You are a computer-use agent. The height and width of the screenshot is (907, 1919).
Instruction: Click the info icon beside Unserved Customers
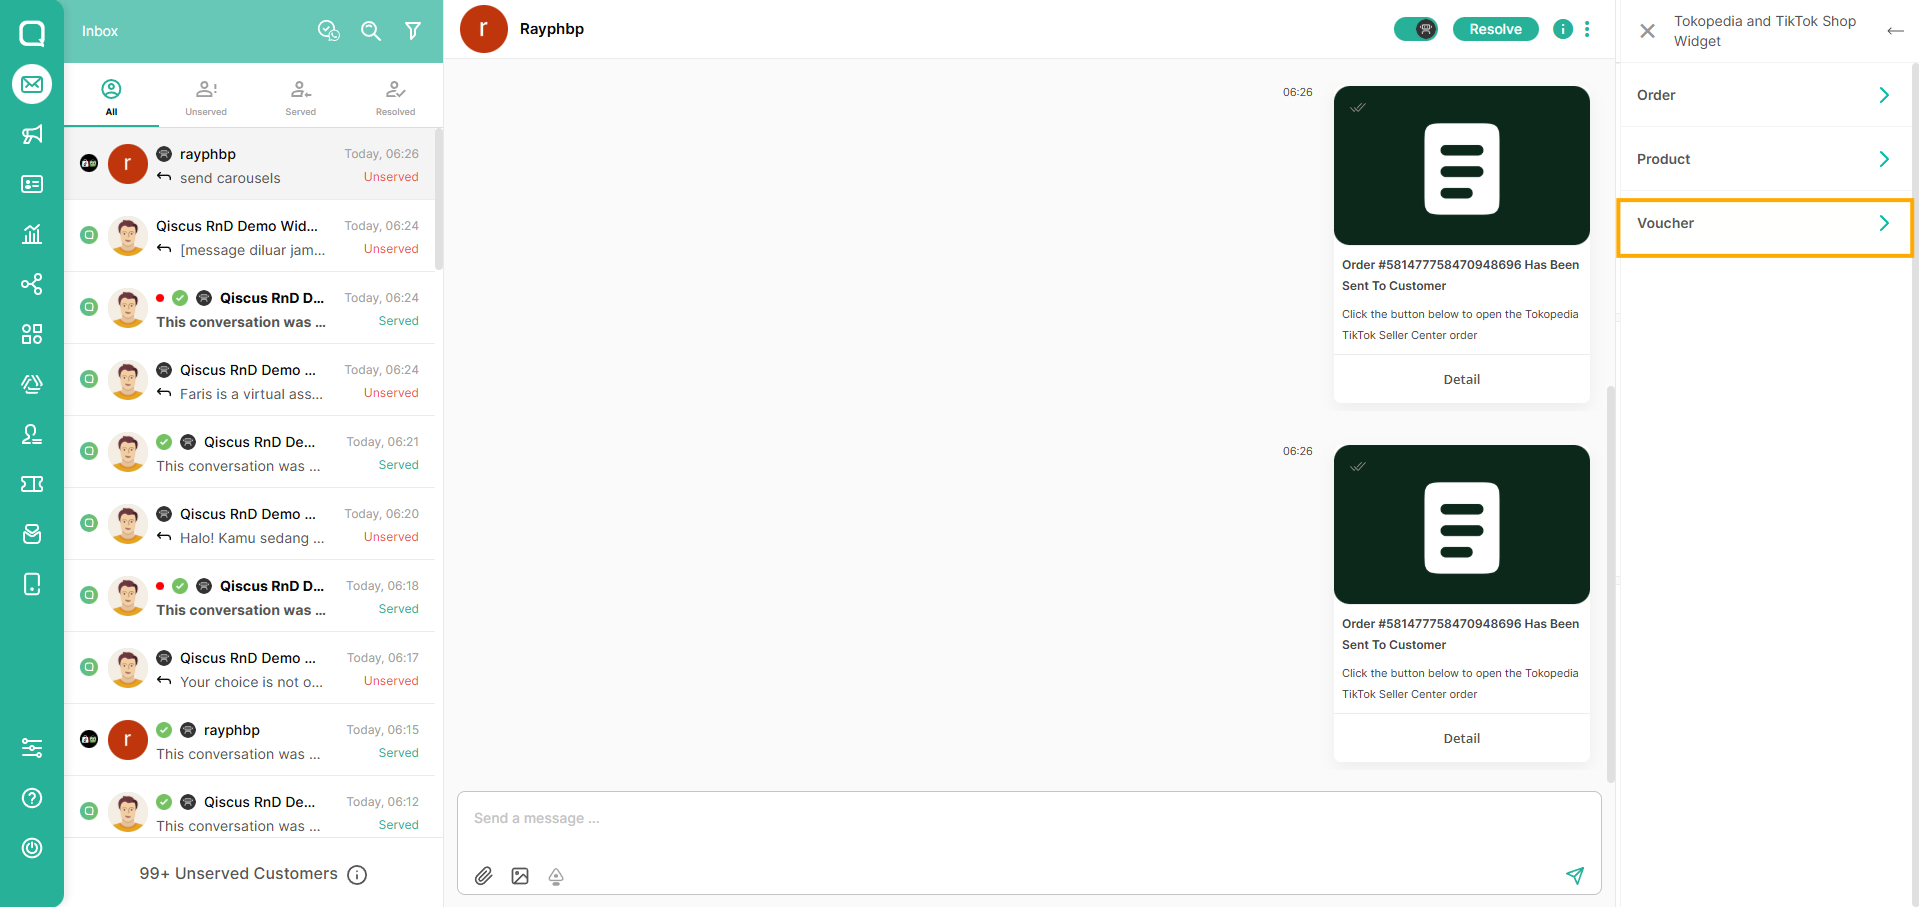[357, 875]
